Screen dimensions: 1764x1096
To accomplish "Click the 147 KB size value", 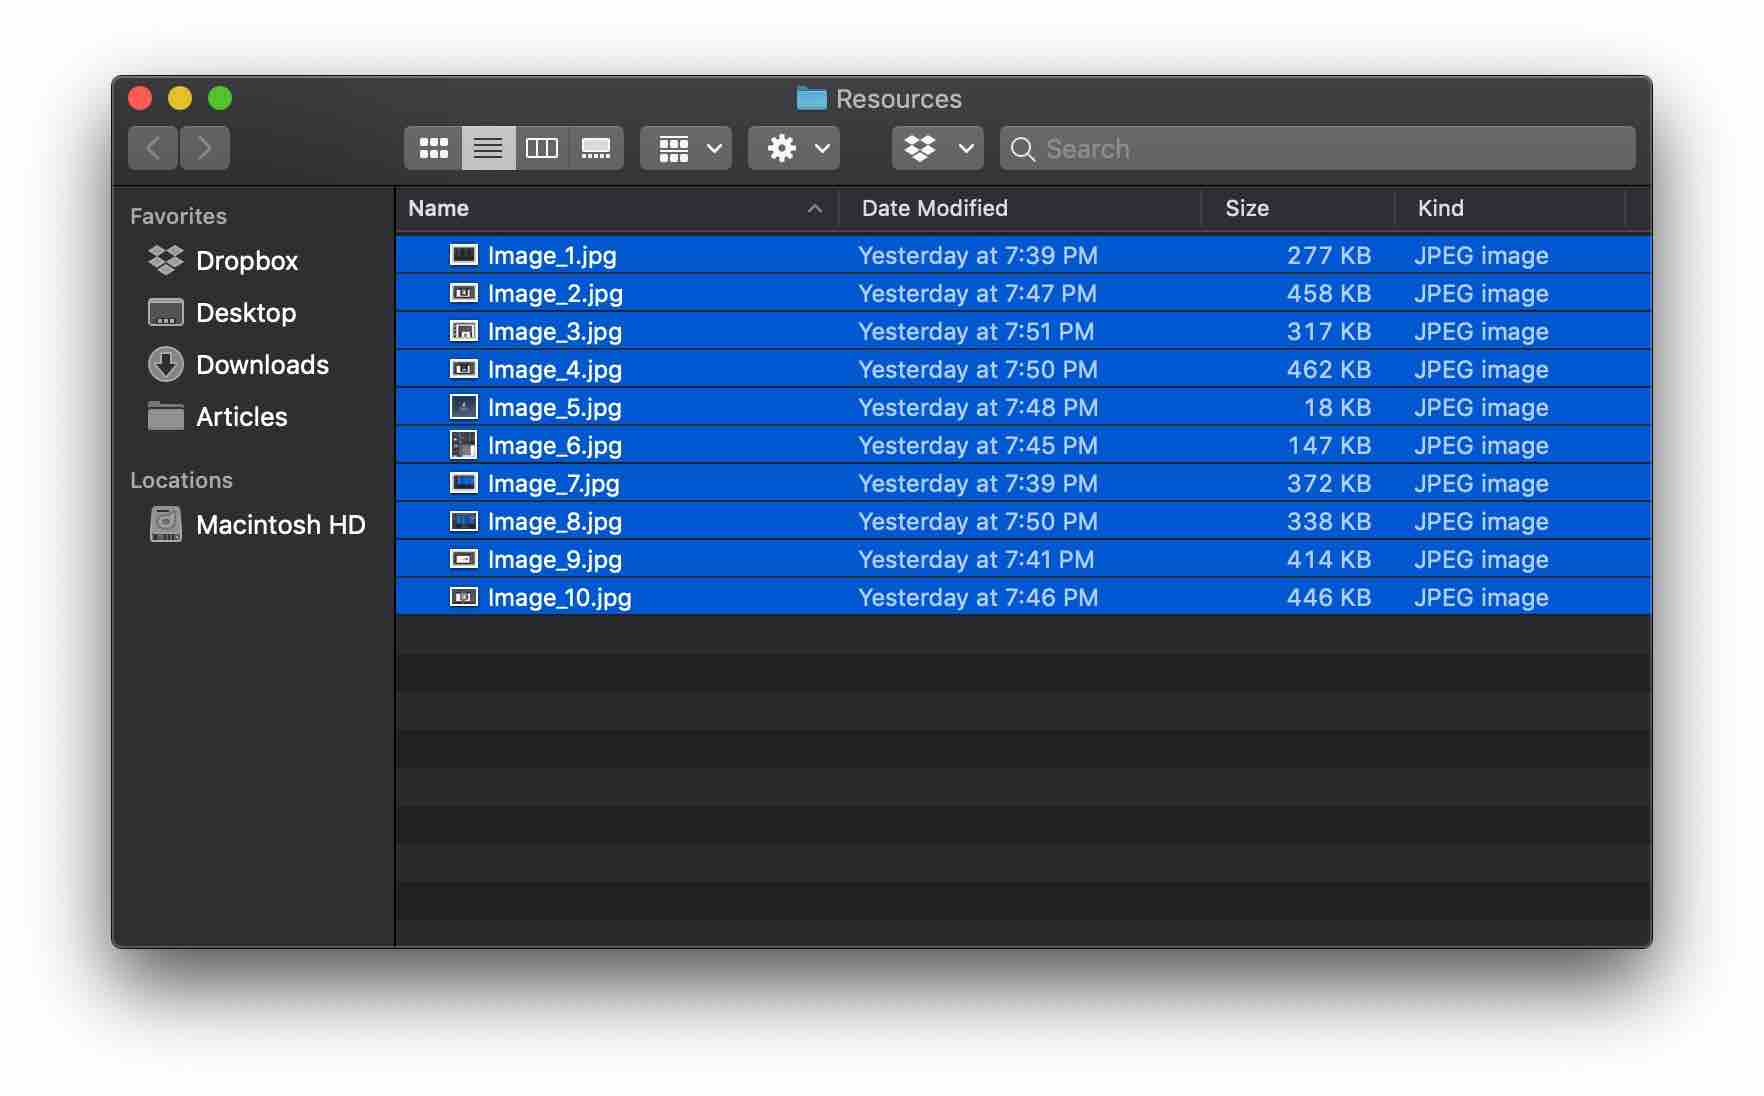I will point(1328,445).
